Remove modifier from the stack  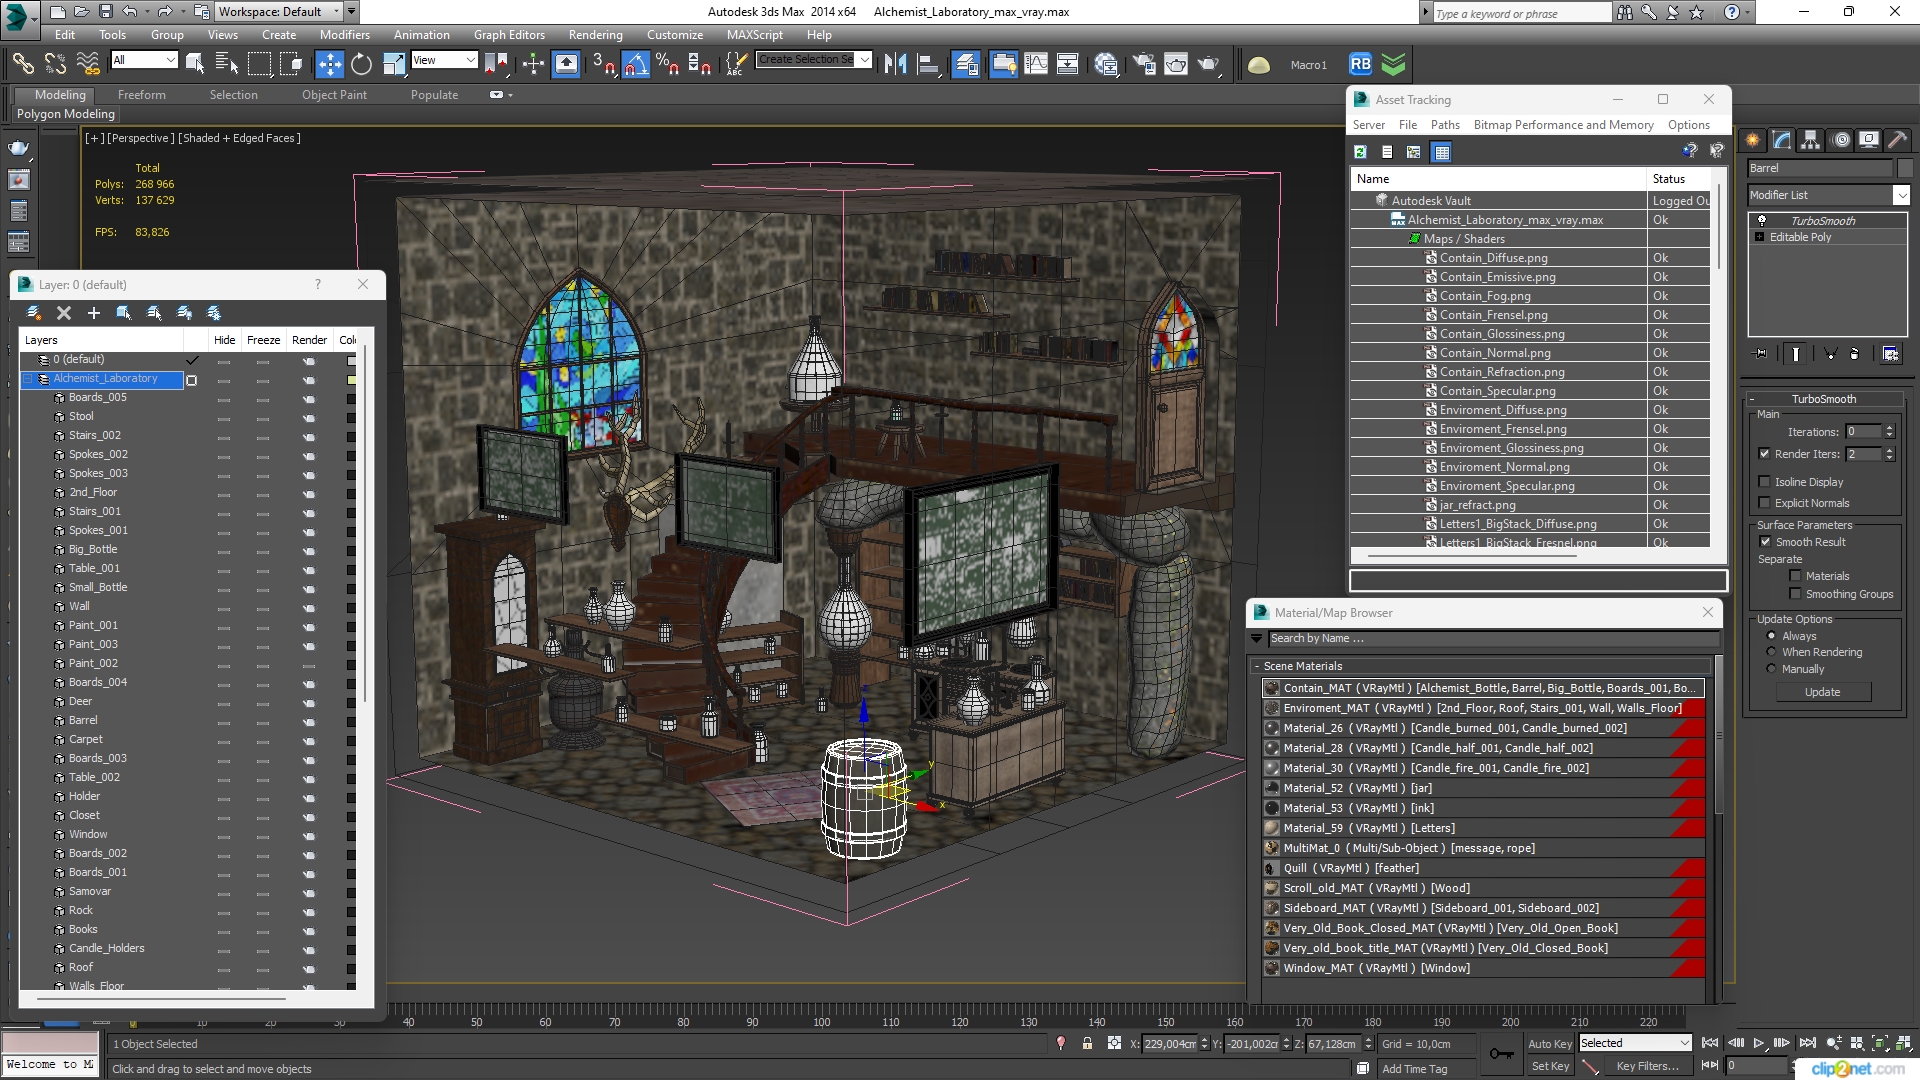(1854, 354)
